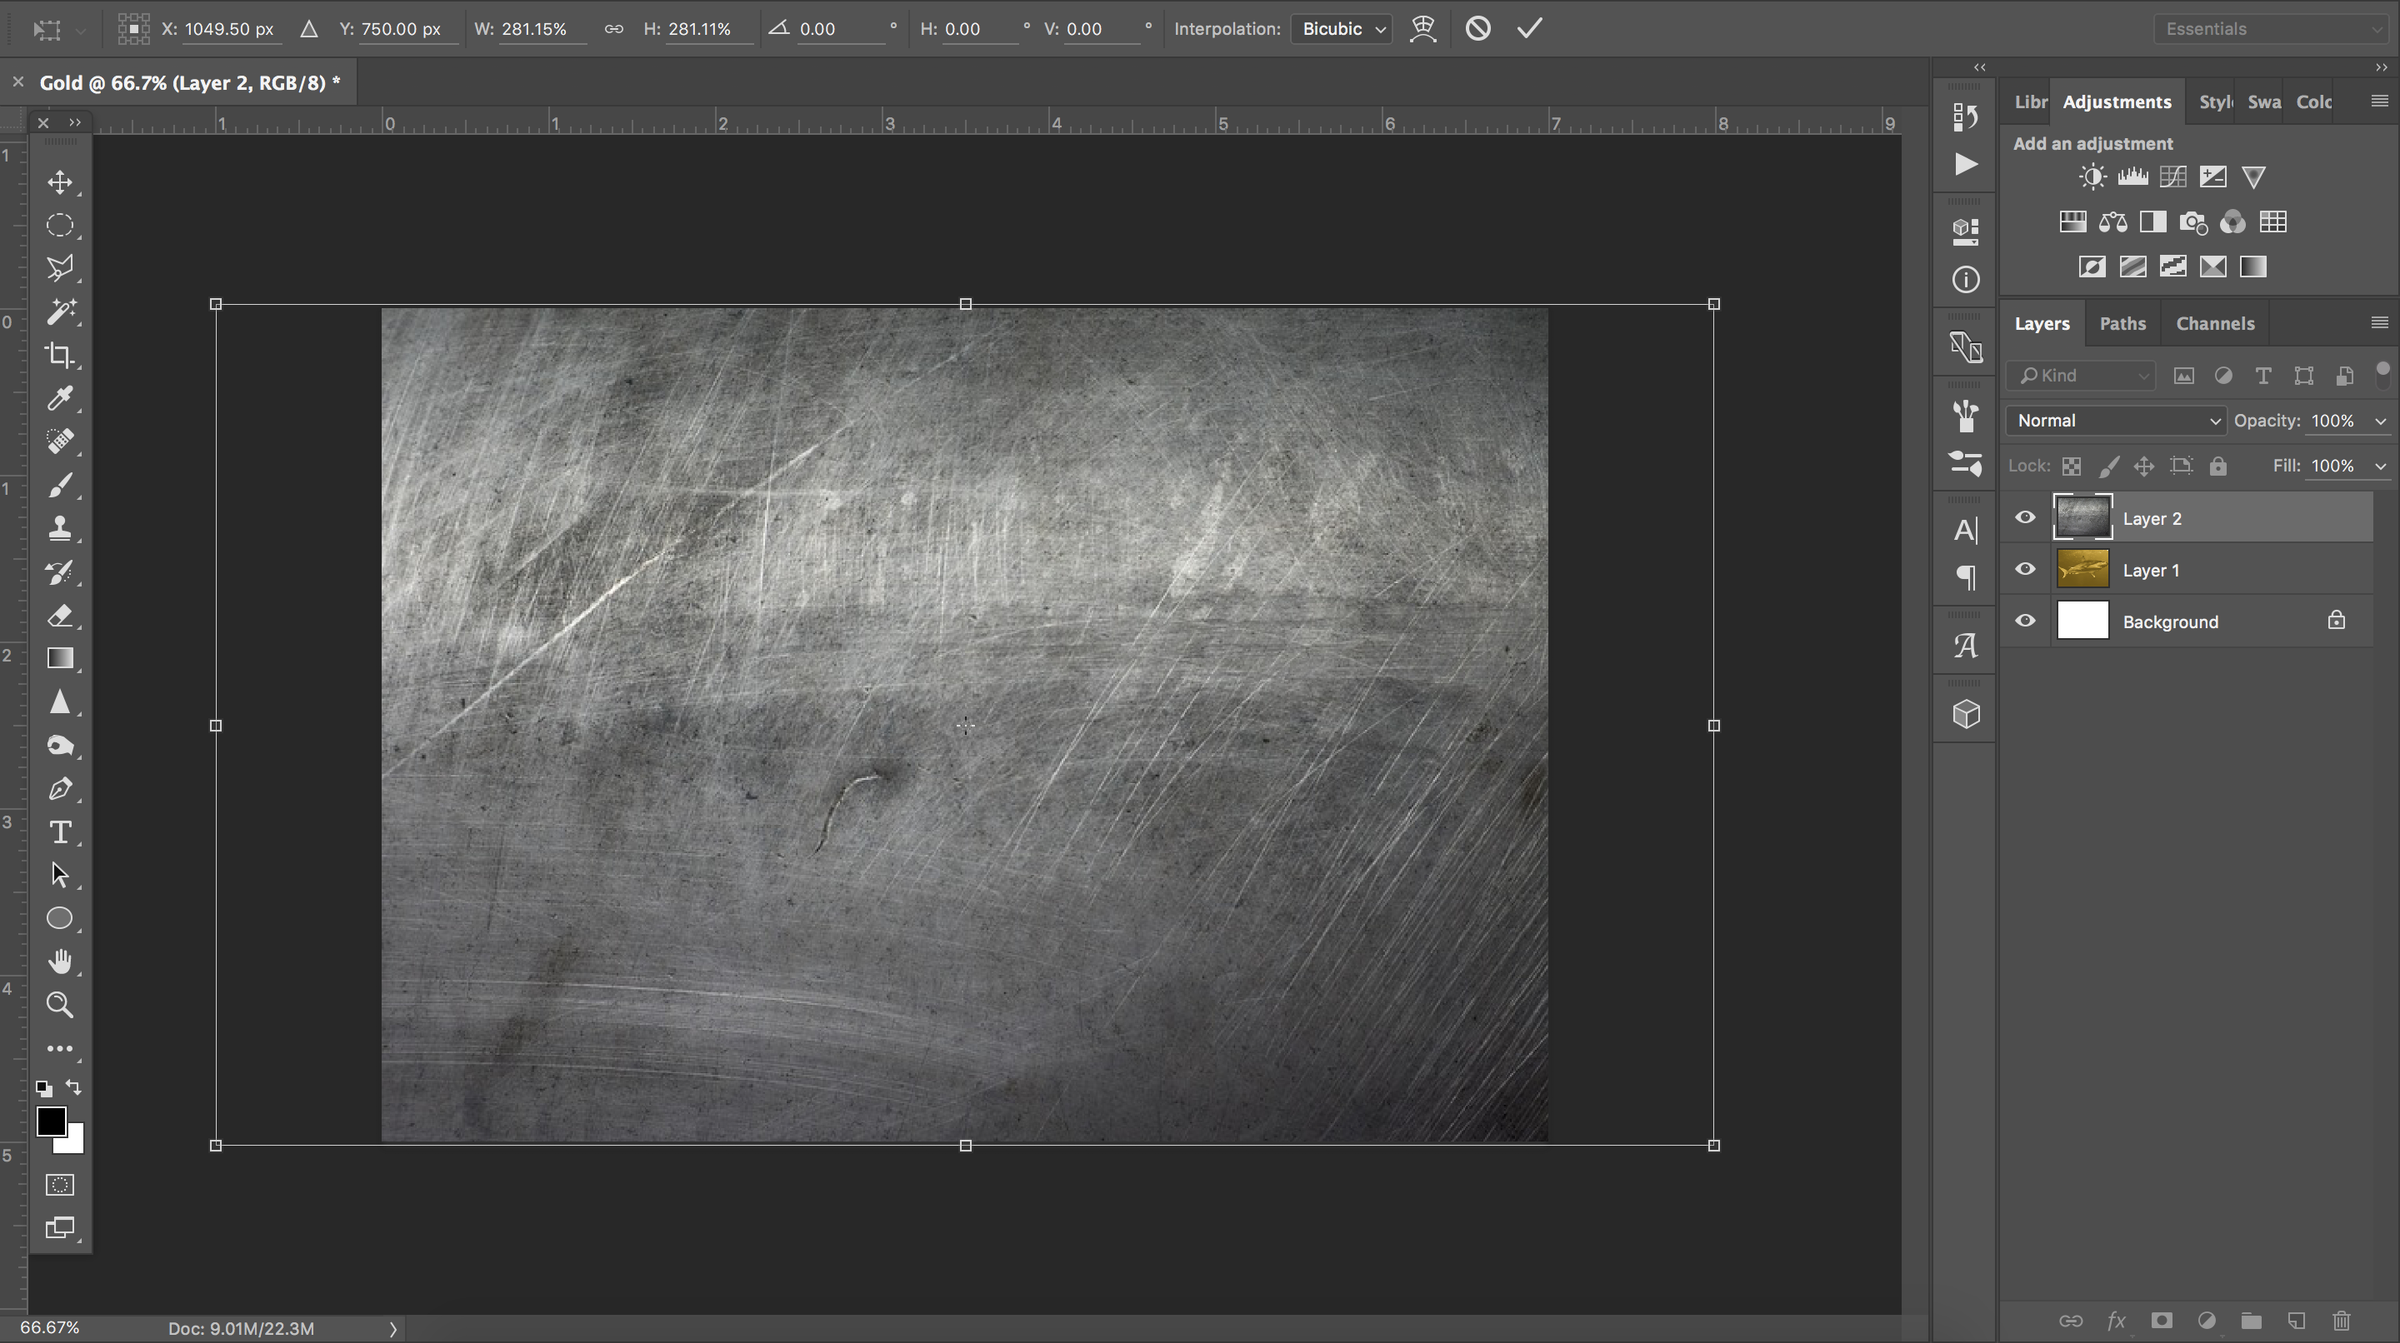Click the foreground color swatch
This screenshot has width=2400, height=1343.
(x=51, y=1122)
